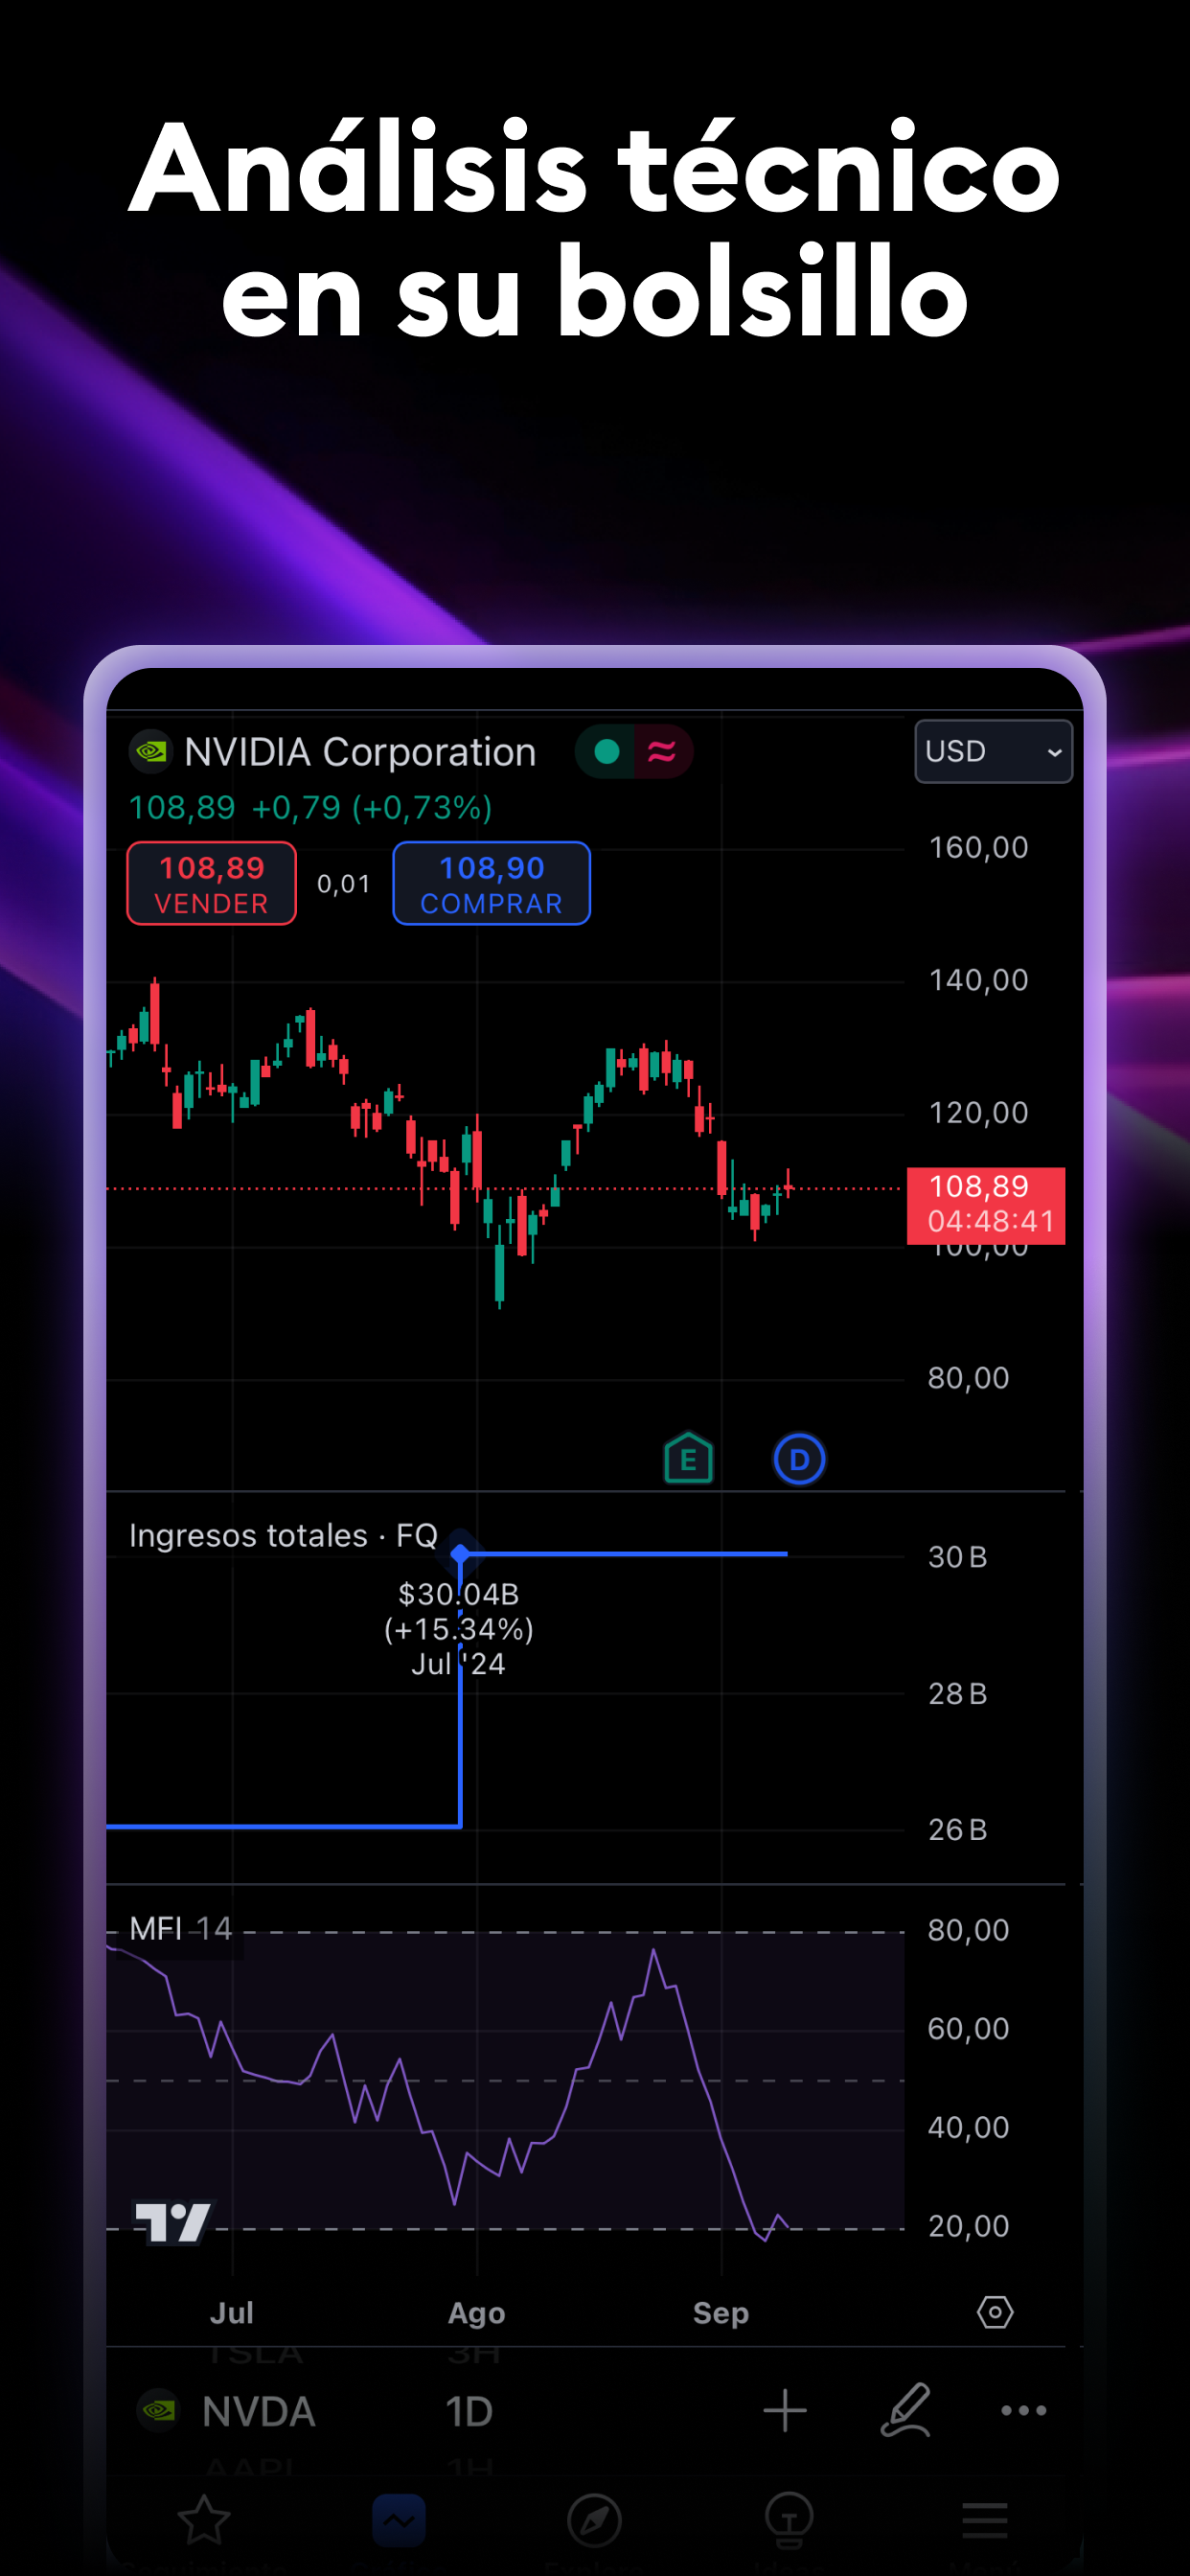
Task: Open the drawing tools pen icon
Action: (906, 2410)
